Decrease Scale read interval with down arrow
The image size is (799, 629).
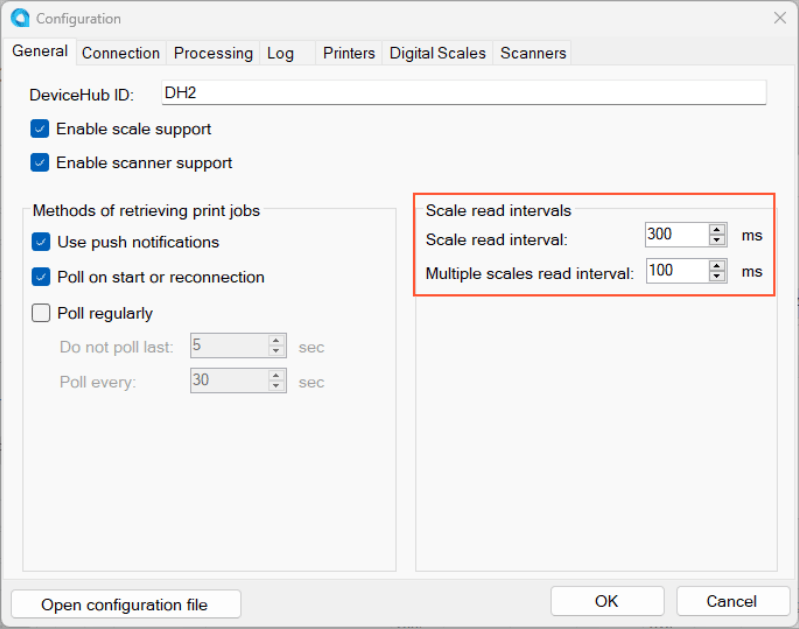(x=717, y=241)
